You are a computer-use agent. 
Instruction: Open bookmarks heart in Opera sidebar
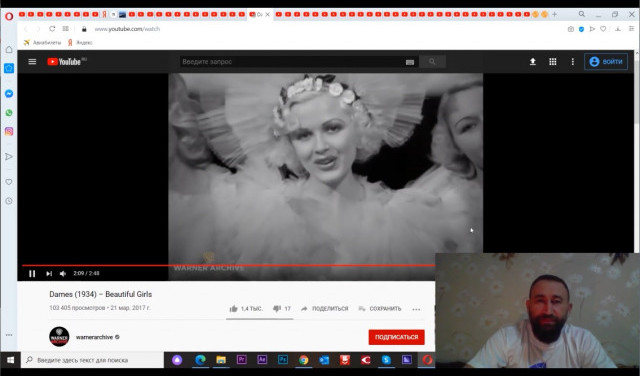pos(9,182)
